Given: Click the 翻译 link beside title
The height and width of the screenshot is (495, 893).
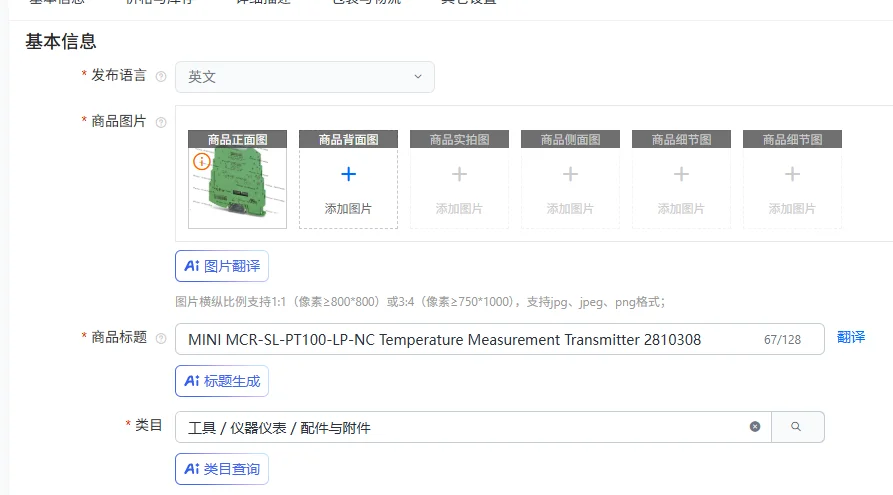Looking at the screenshot, I should (851, 337).
